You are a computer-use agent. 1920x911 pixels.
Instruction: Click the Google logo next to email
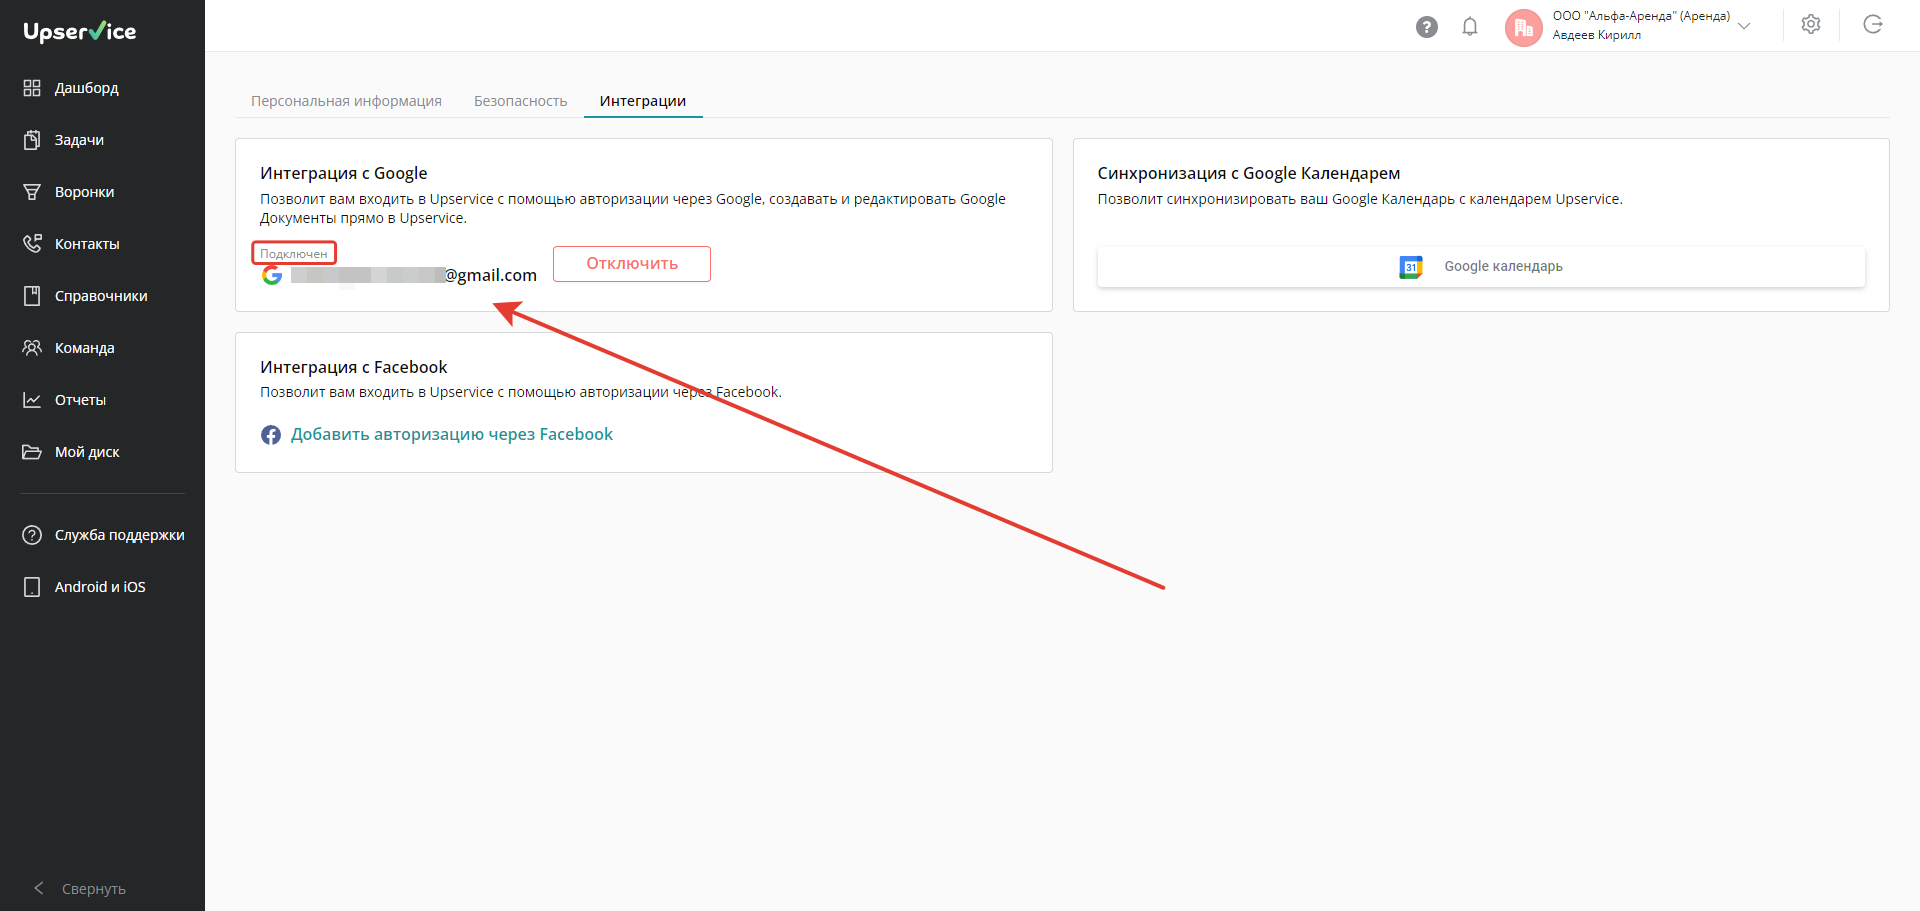[272, 275]
